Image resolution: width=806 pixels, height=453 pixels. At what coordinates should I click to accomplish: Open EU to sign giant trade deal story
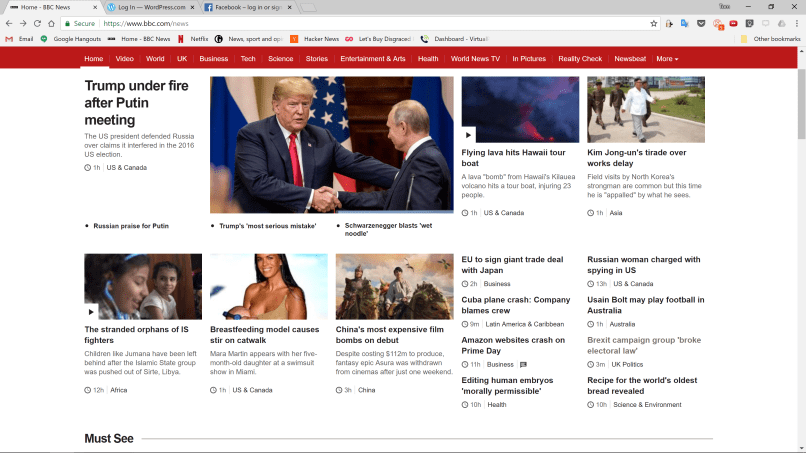click(512, 265)
